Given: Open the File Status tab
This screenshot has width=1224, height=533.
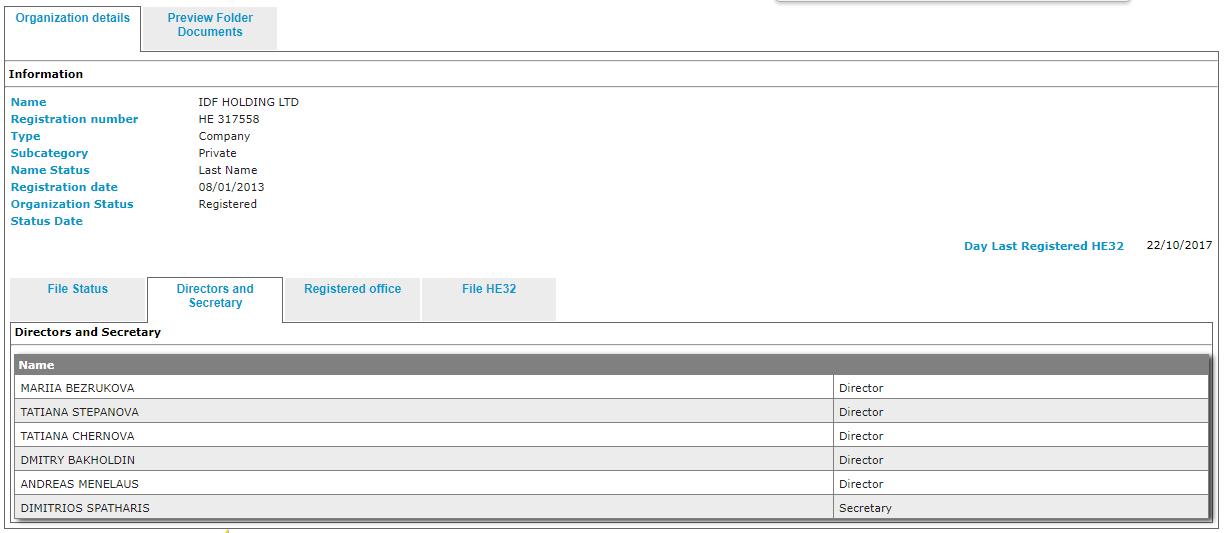Looking at the screenshot, I should pyautogui.click(x=78, y=299).
